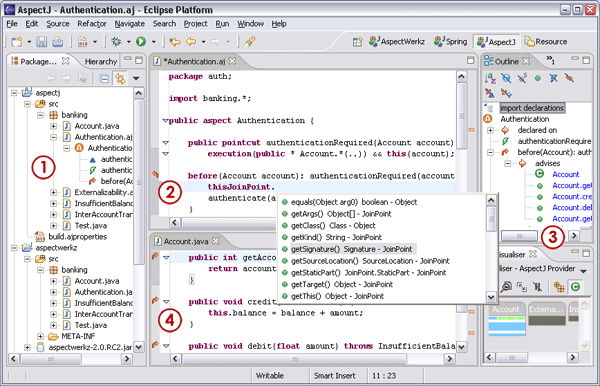
Task: Click the Collapse All icon in Package Explorer
Action: pos(104,78)
